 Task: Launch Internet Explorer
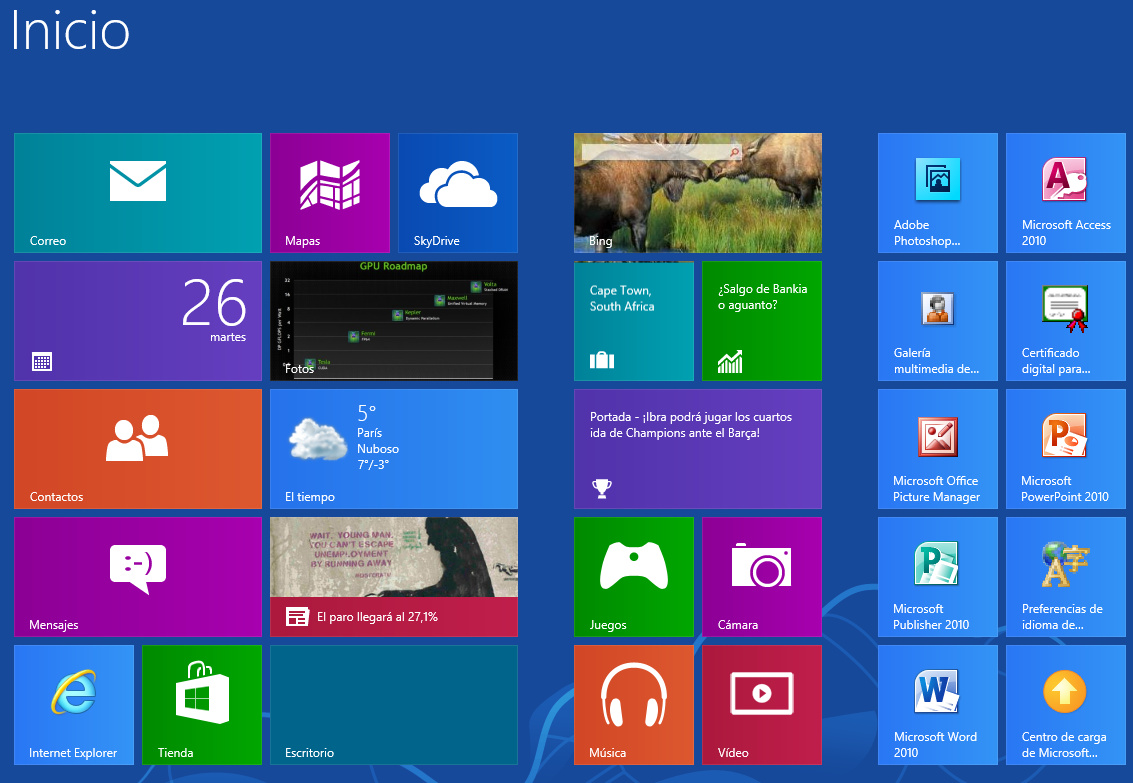(x=74, y=705)
